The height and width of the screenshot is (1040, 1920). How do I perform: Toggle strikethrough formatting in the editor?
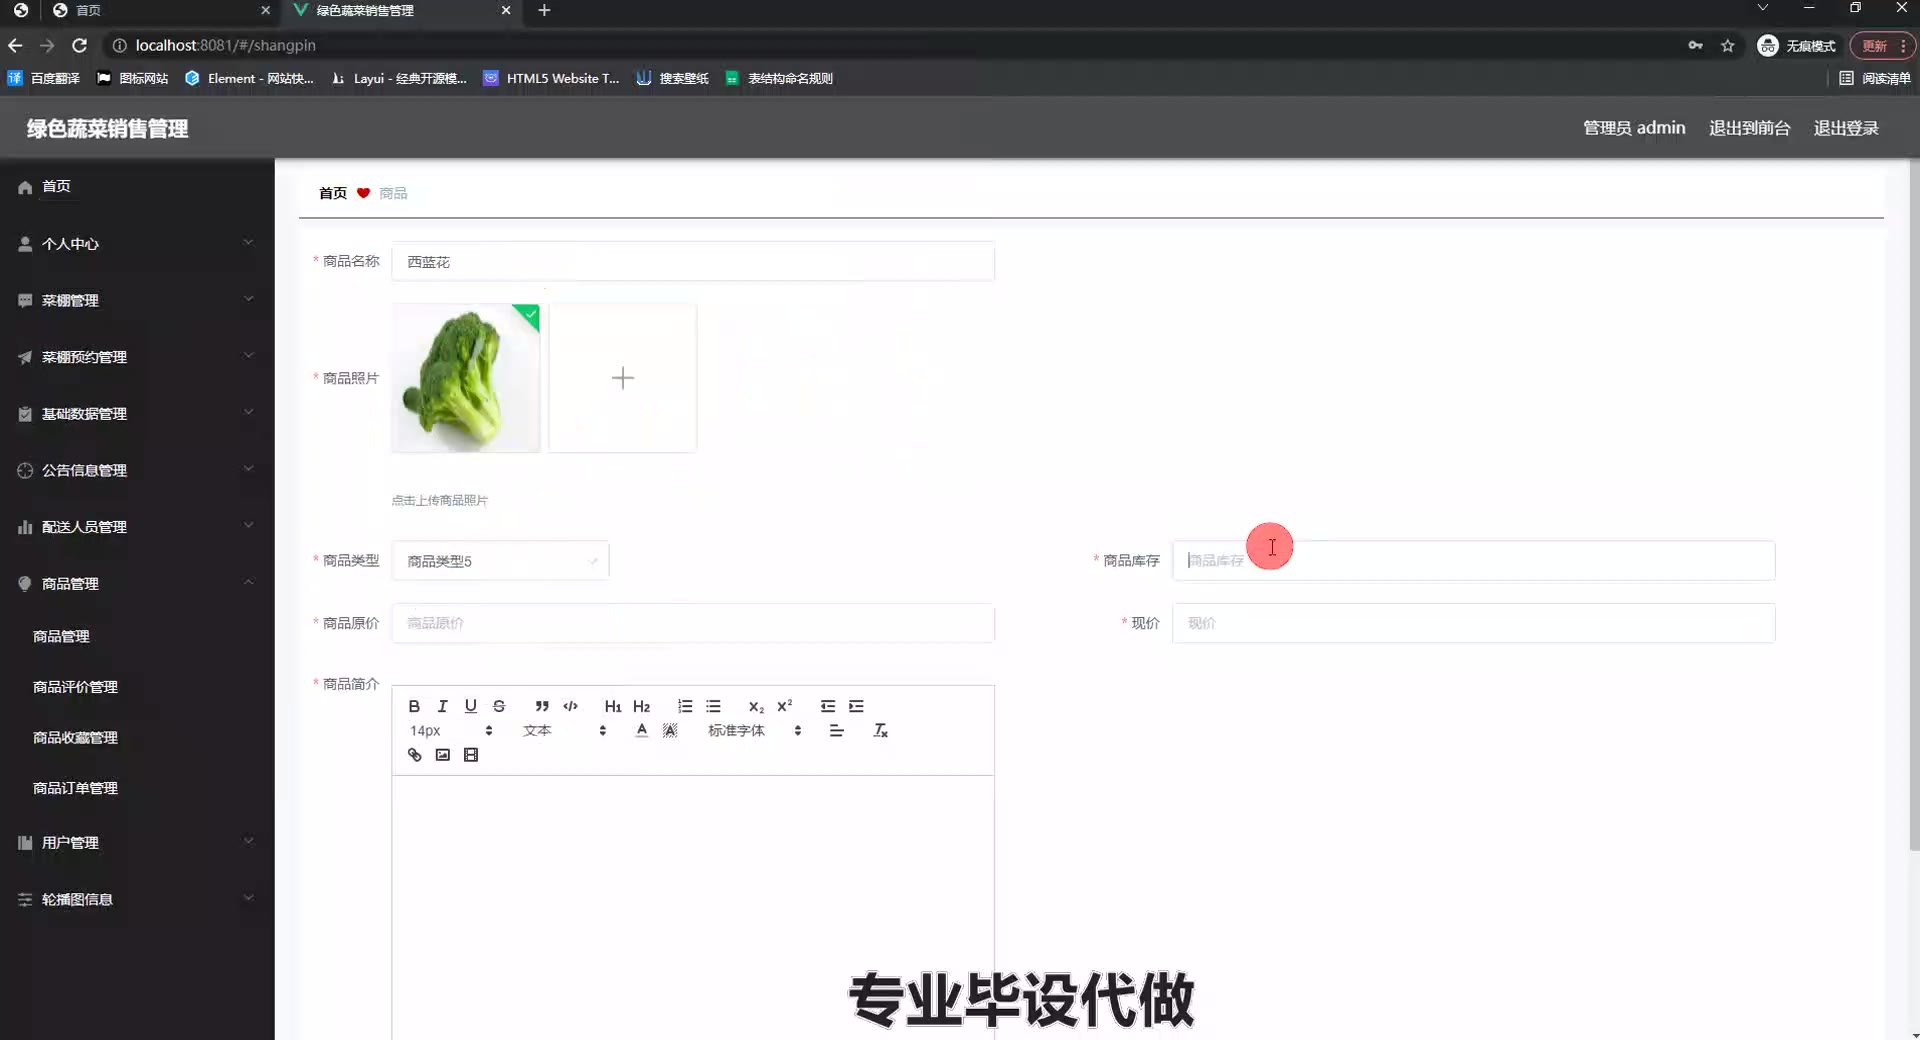(499, 706)
